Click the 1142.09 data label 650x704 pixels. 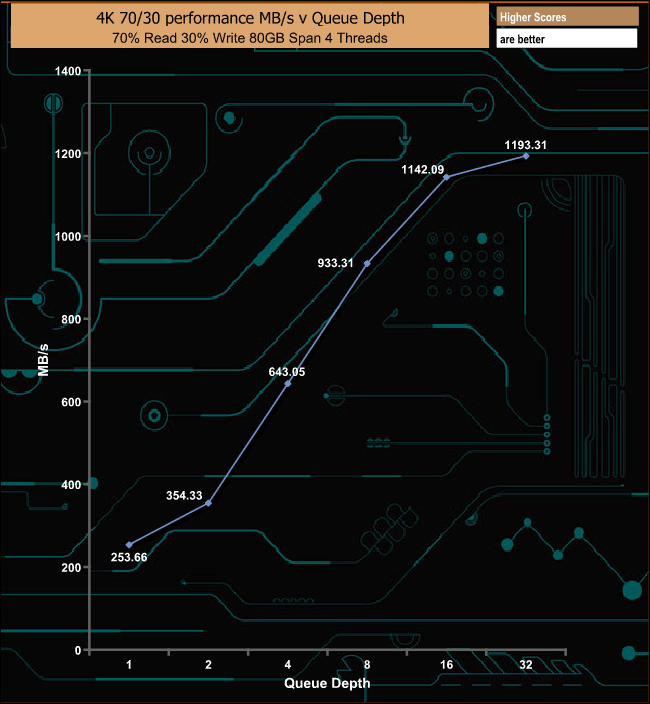click(x=422, y=169)
